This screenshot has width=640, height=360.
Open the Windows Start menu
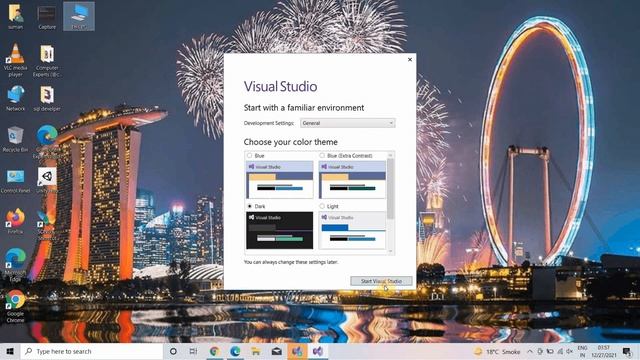(10, 351)
